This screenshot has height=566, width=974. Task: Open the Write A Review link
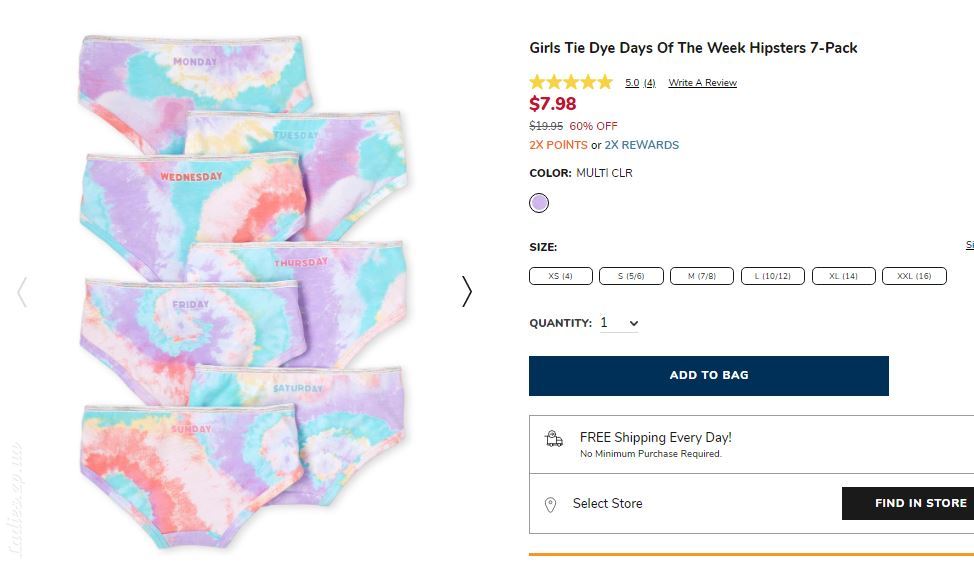click(x=703, y=83)
